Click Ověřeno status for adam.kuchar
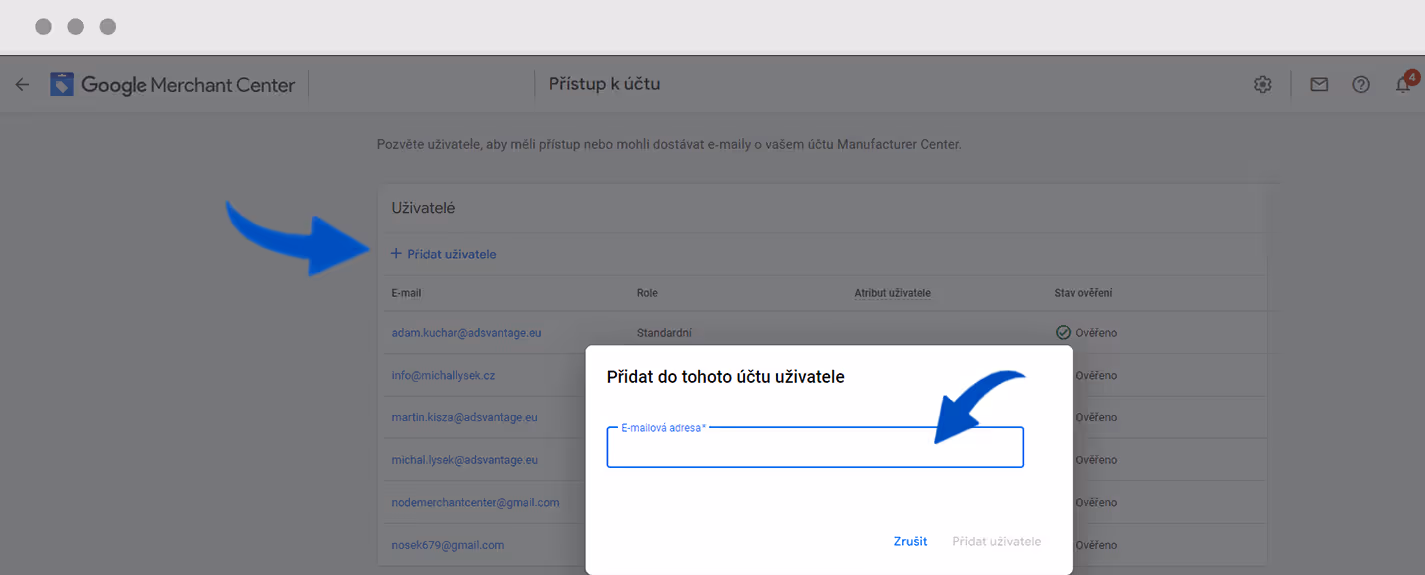The image size is (1425, 575). pyautogui.click(x=1096, y=332)
